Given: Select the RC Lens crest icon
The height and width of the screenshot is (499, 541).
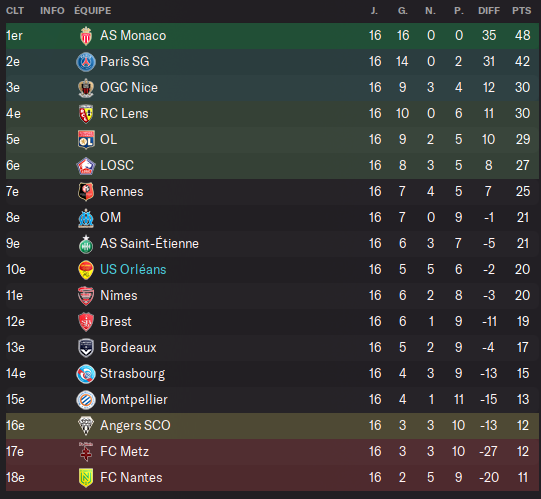Looking at the screenshot, I should pyautogui.click(x=86, y=114).
